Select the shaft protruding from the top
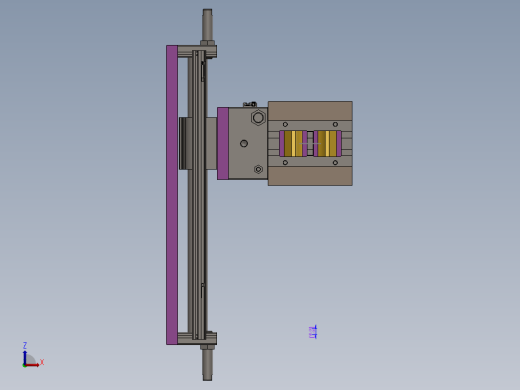 207,25
